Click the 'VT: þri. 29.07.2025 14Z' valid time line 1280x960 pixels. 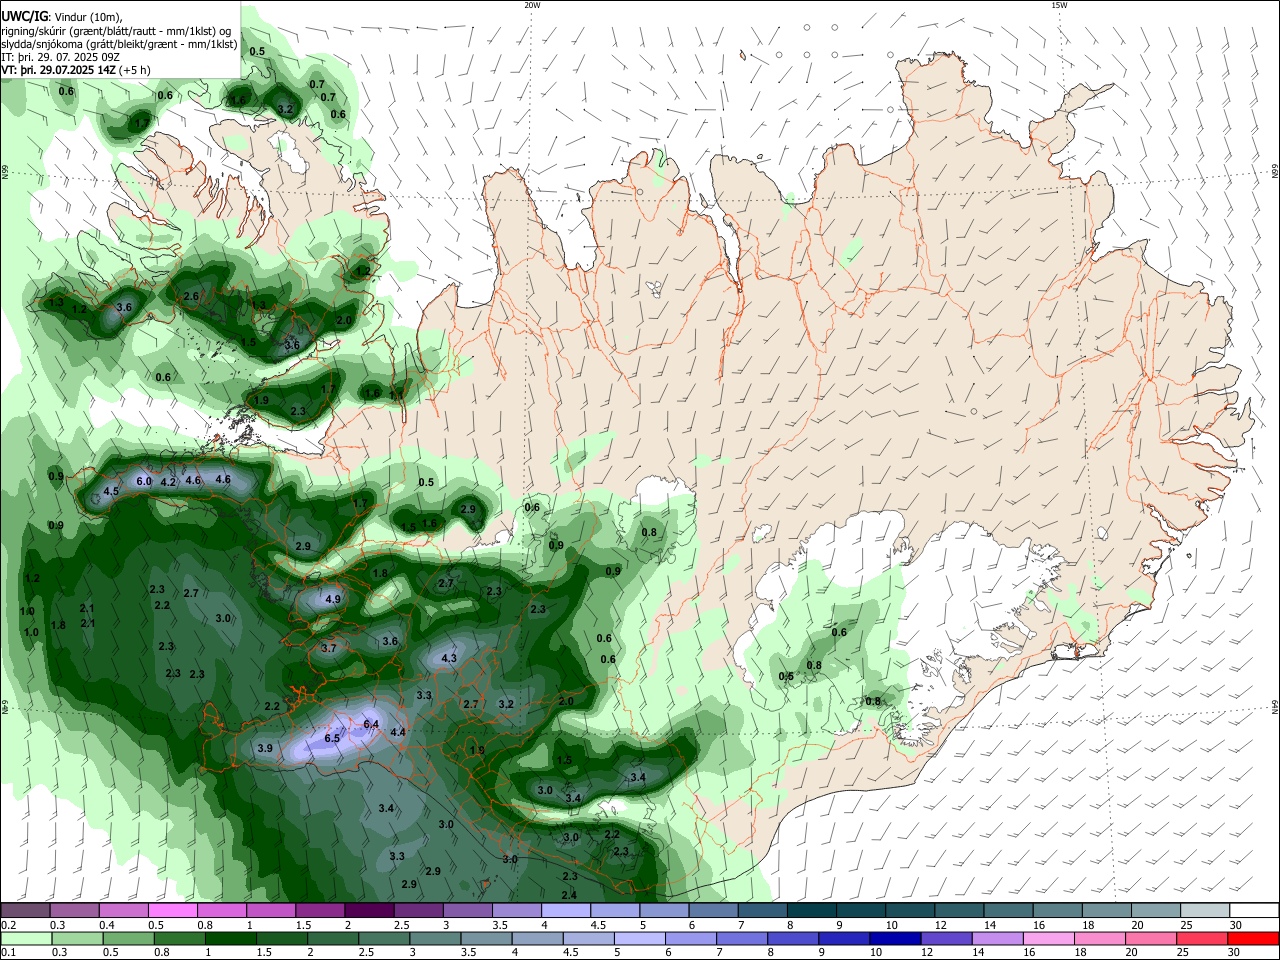tap(76, 70)
